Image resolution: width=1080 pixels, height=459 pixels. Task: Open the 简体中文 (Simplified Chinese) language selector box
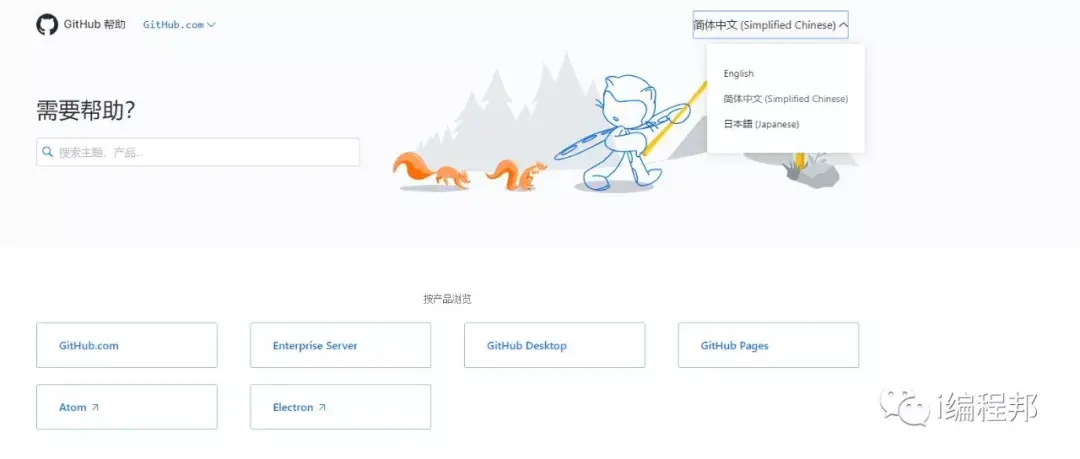click(x=770, y=25)
